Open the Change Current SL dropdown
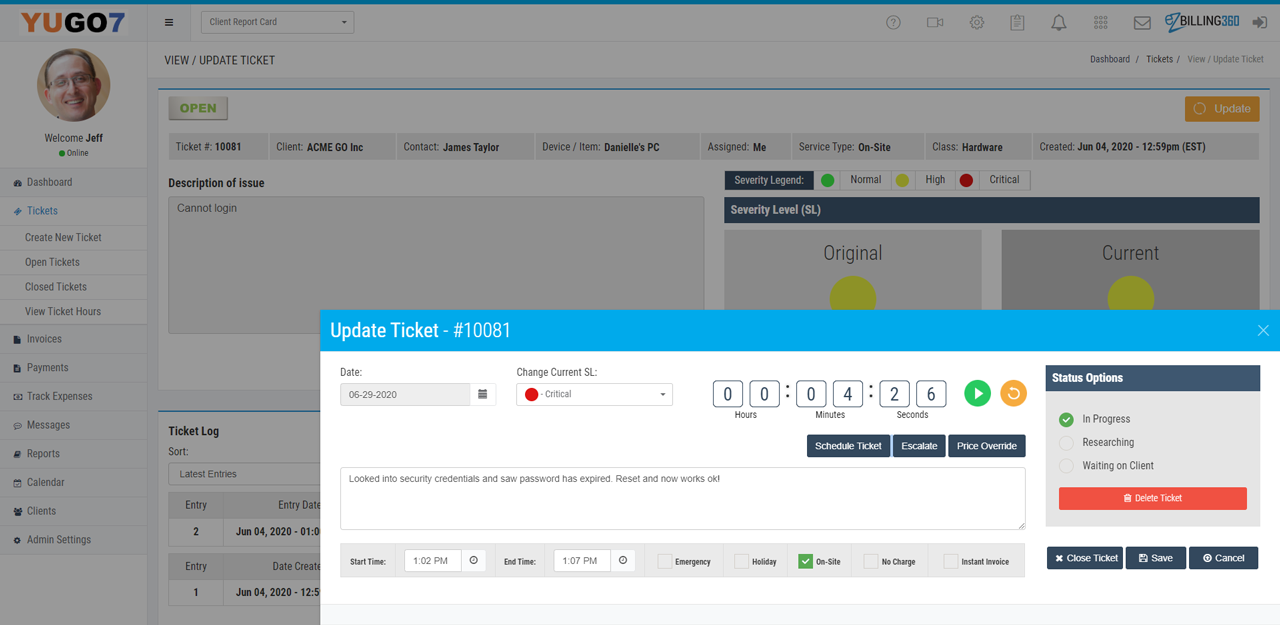This screenshot has width=1280, height=625. [x=594, y=394]
